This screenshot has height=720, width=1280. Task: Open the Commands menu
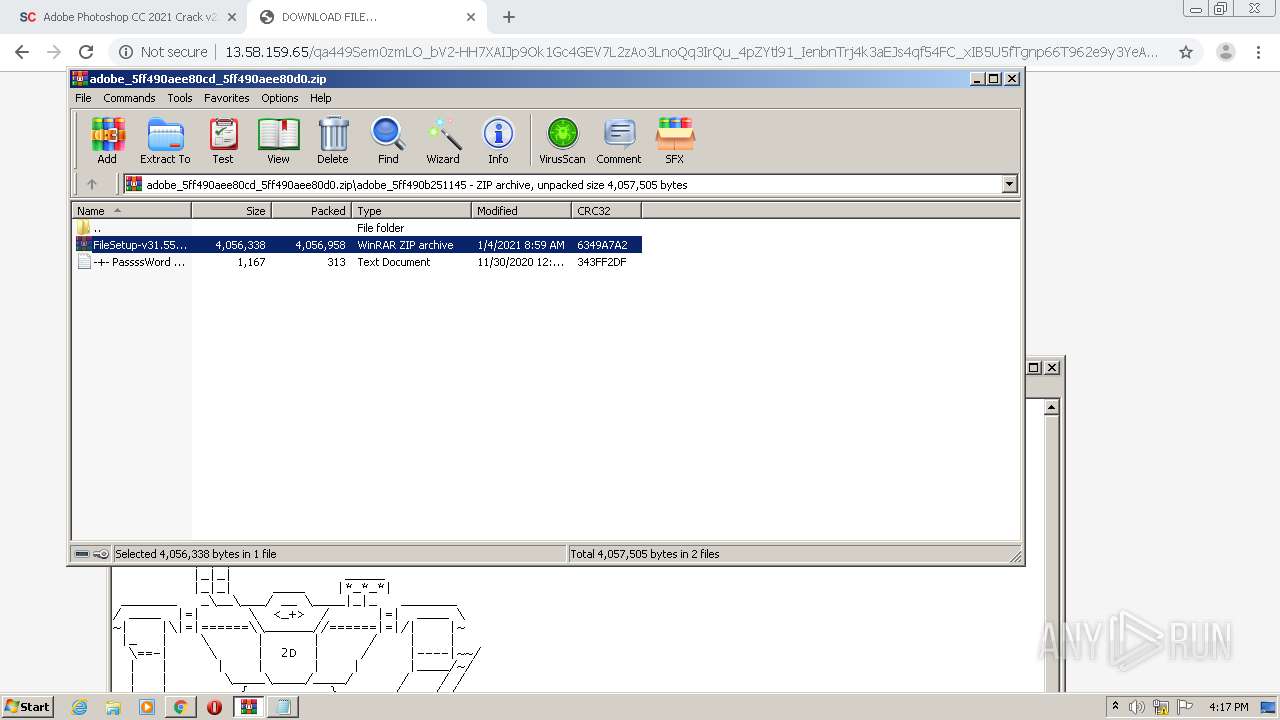pyautogui.click(x=129, y=98)
